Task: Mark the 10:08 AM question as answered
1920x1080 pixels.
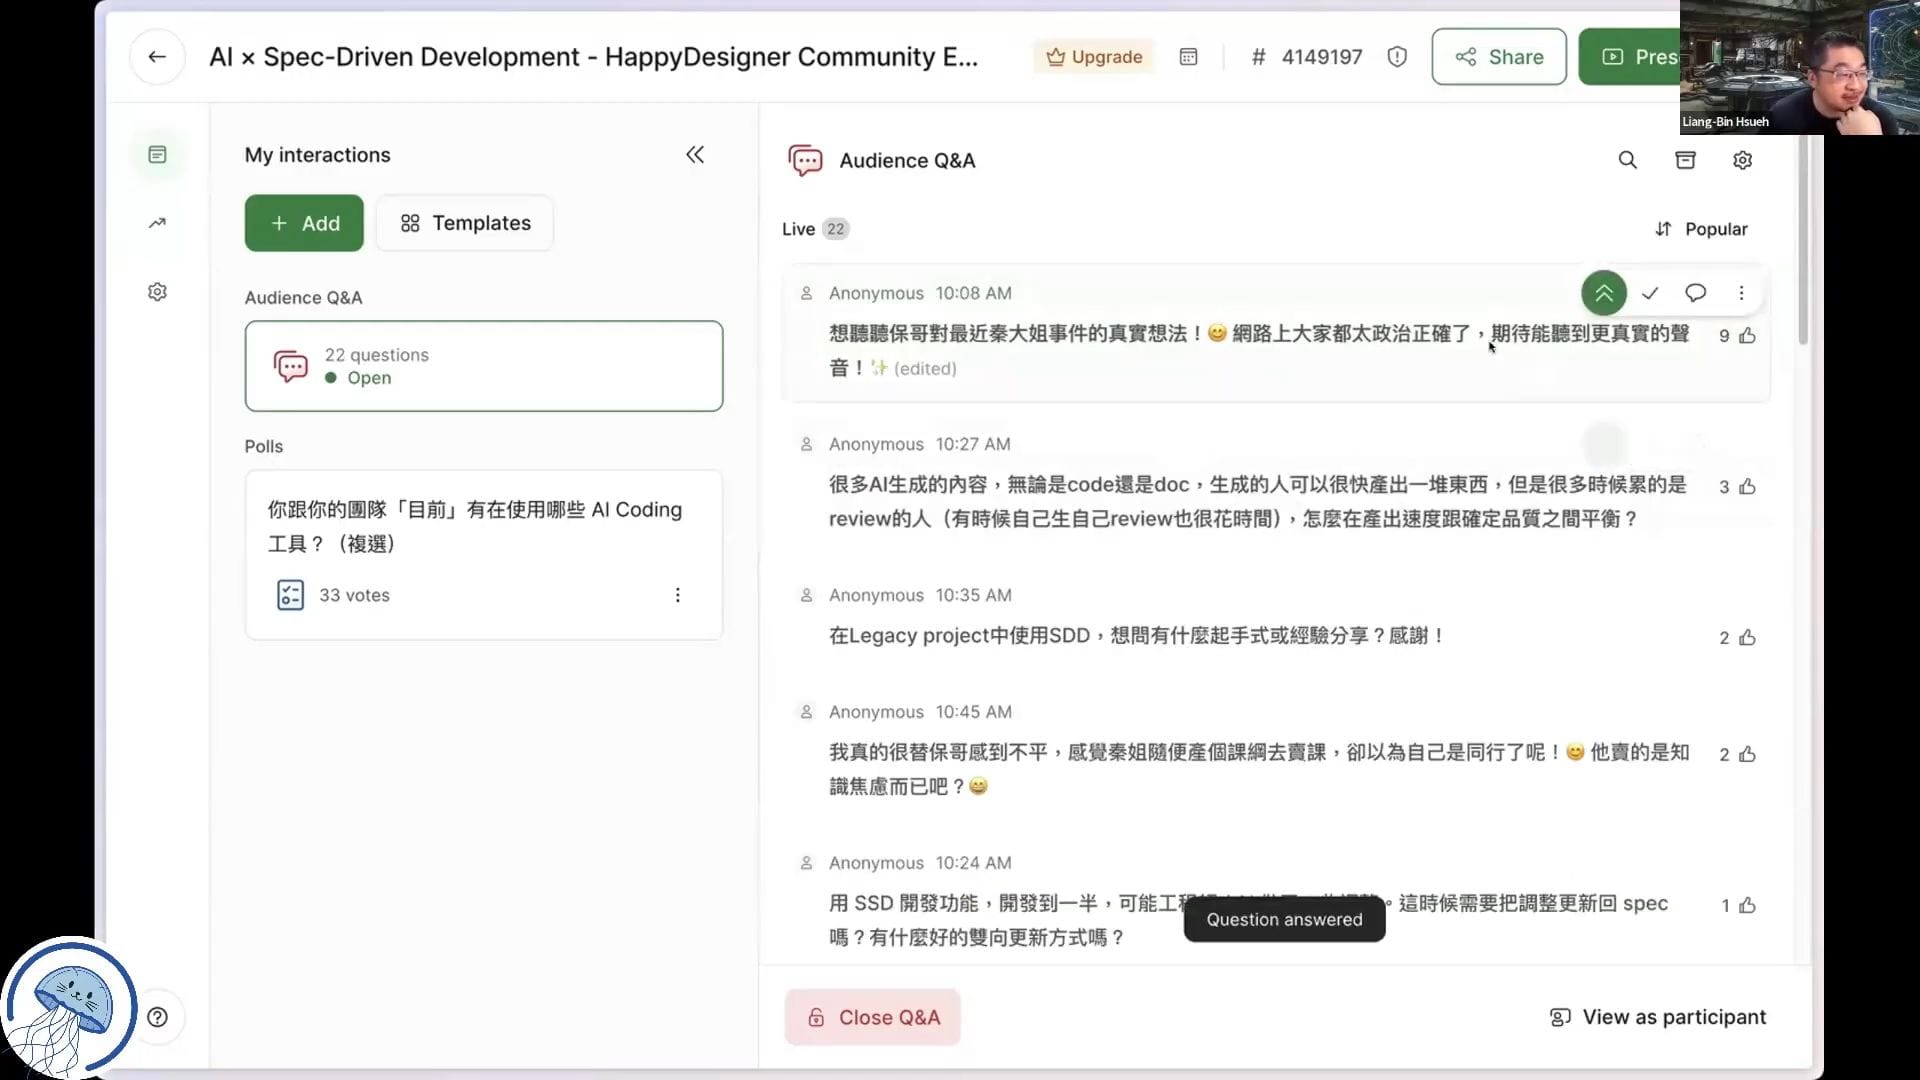Action: point(1649,293)
